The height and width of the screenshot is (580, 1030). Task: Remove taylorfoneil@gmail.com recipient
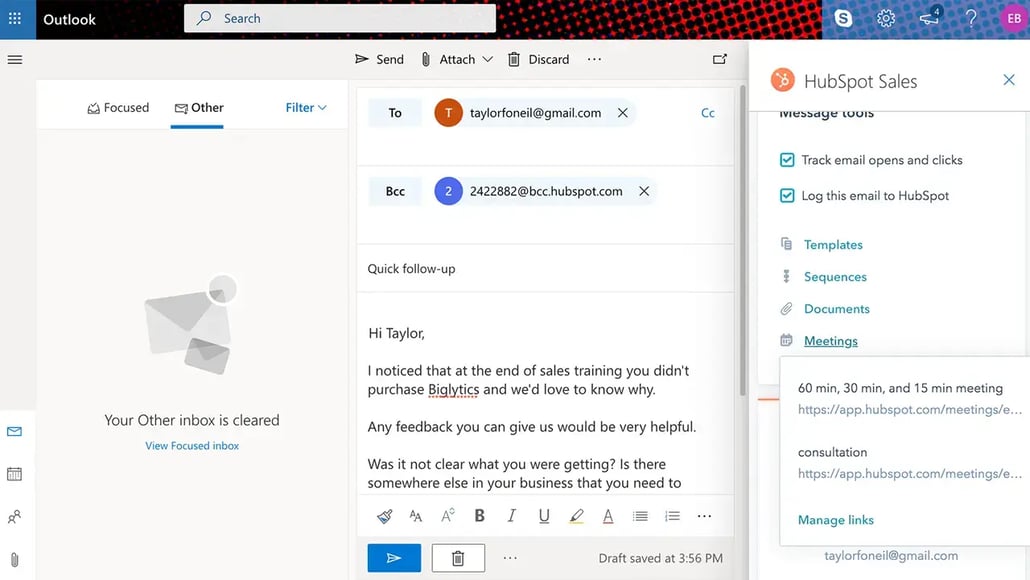coord(623,113)
